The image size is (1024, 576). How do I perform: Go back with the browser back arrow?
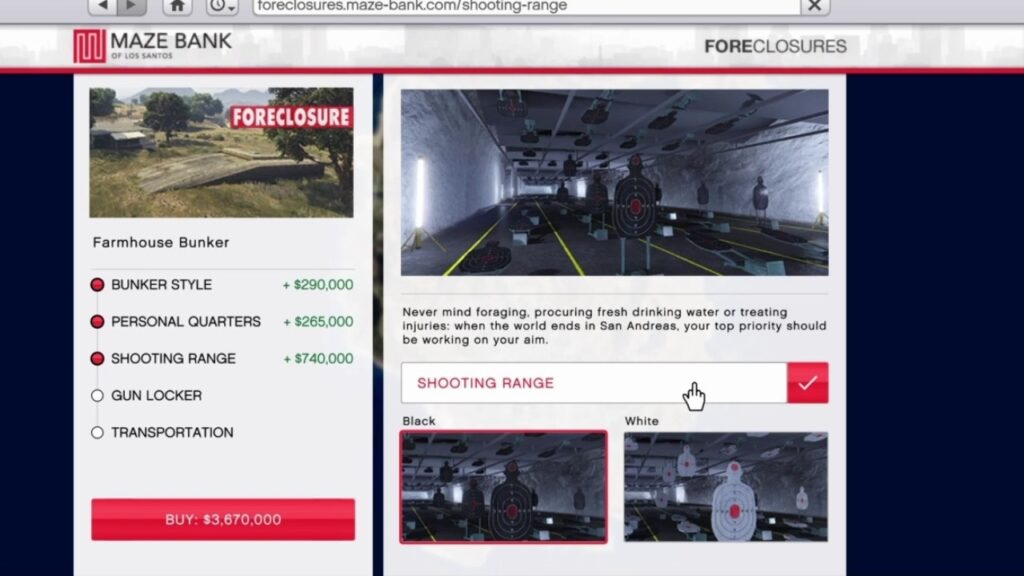(x=102, y=7)
